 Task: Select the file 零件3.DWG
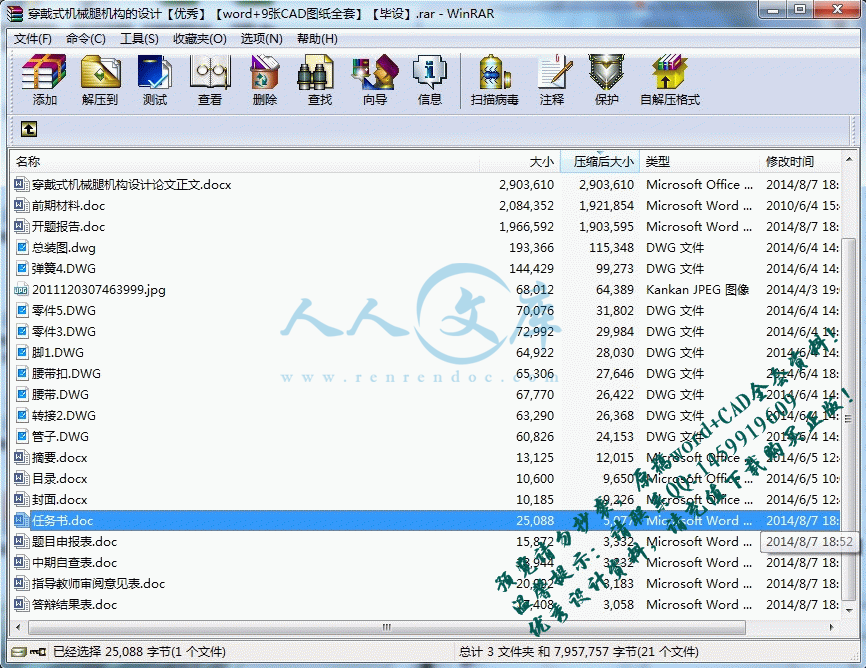64,332
